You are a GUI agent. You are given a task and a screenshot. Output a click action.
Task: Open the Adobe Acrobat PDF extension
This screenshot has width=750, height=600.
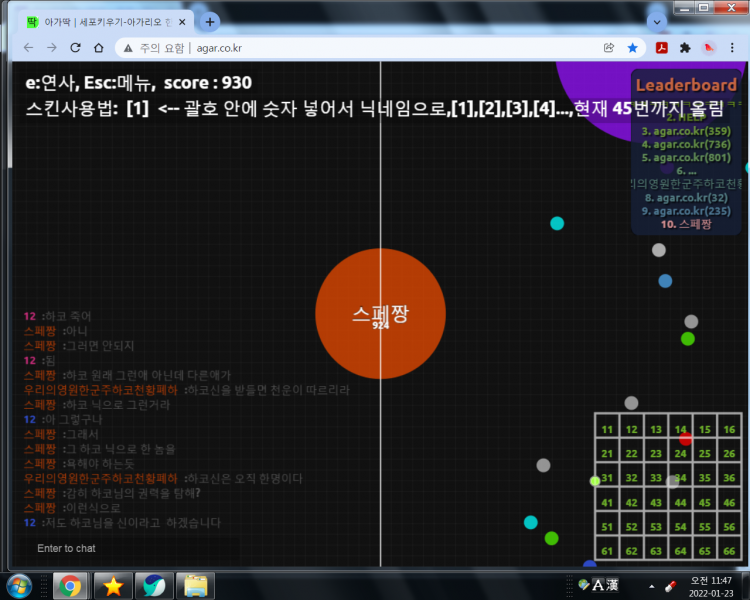(x=662, y=48)
